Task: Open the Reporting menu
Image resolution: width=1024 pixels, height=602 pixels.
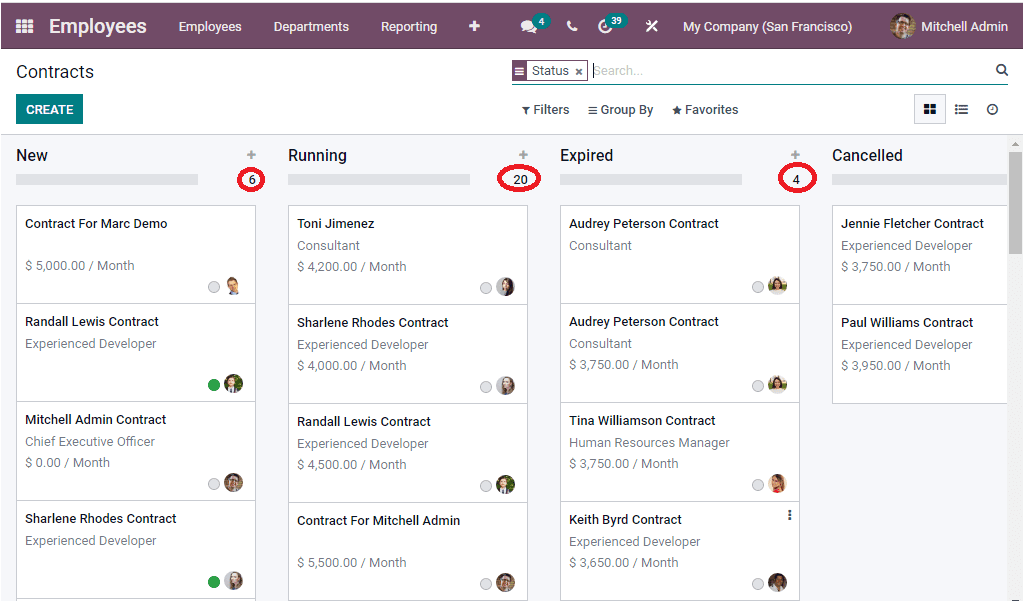Action: pyautogui.click(x=409, y=26)
